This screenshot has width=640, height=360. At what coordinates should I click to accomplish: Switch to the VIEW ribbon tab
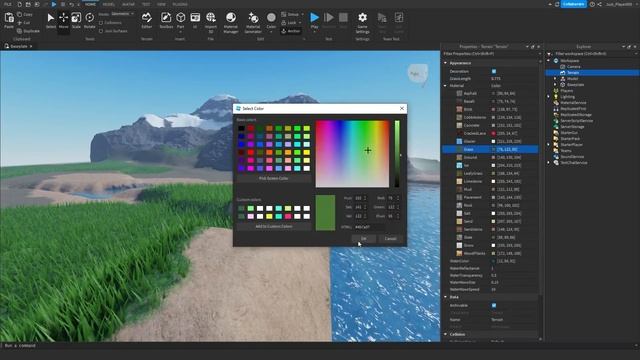click(x=162, y=4)
